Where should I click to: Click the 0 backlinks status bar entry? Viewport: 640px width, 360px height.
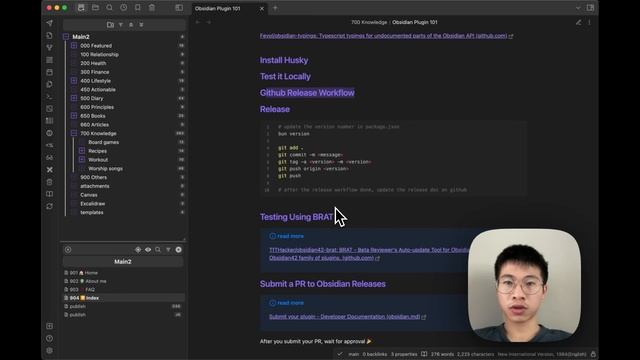pyautogui.click(x=375, y=354)
